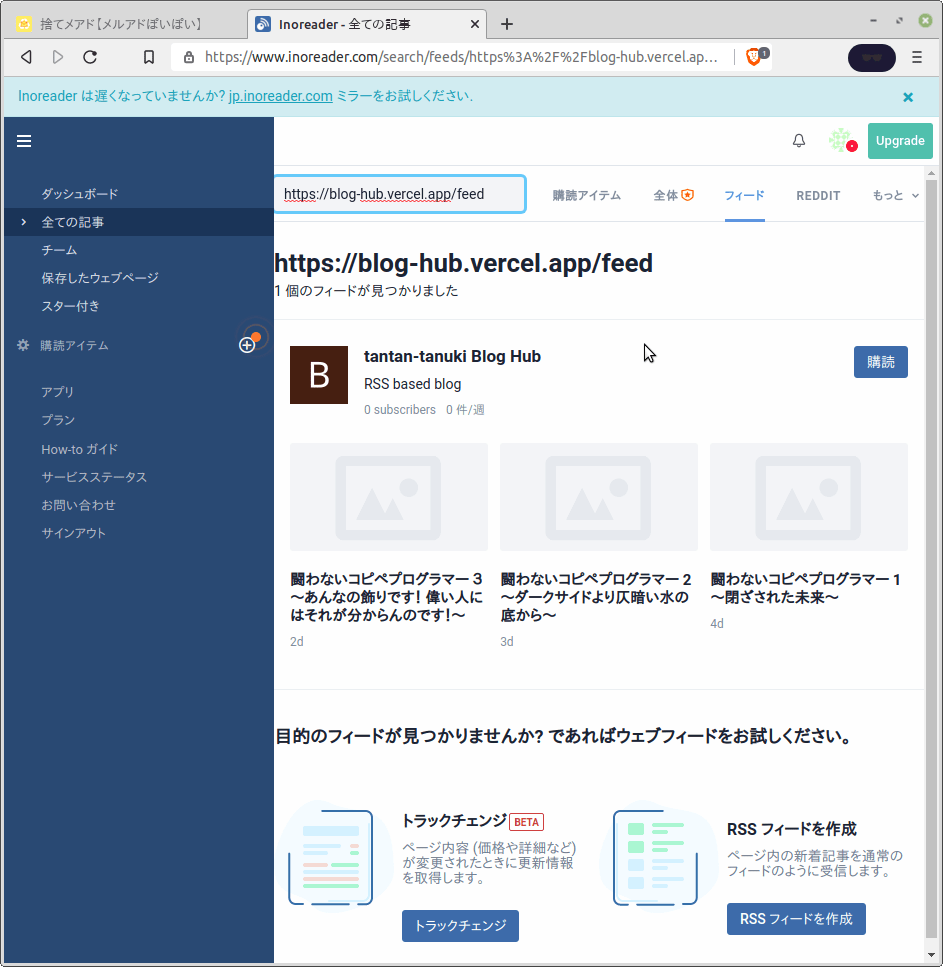This screenshot has width=943, height=967.
Task: Open スター付き in the sidebar
Action: 70,306
